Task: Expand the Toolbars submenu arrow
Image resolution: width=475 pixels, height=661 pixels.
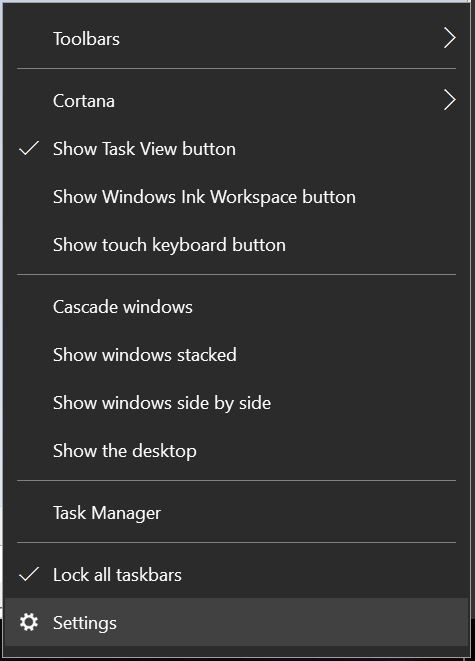Action: click(450, 38)
